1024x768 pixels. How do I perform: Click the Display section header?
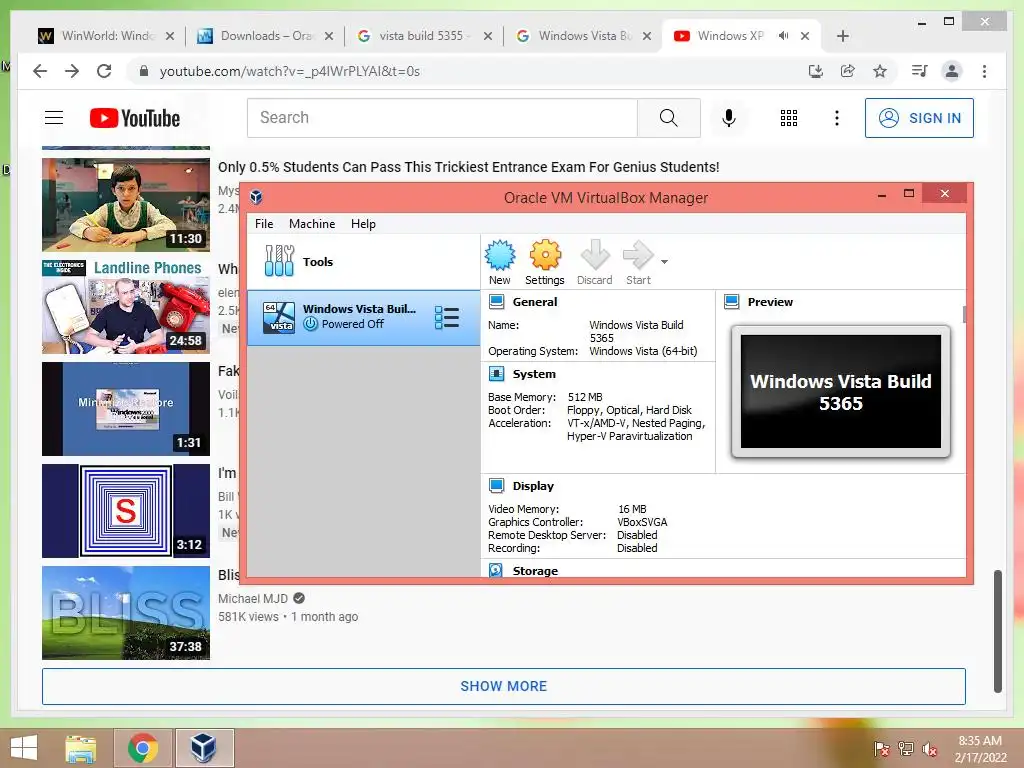(533, 486)
